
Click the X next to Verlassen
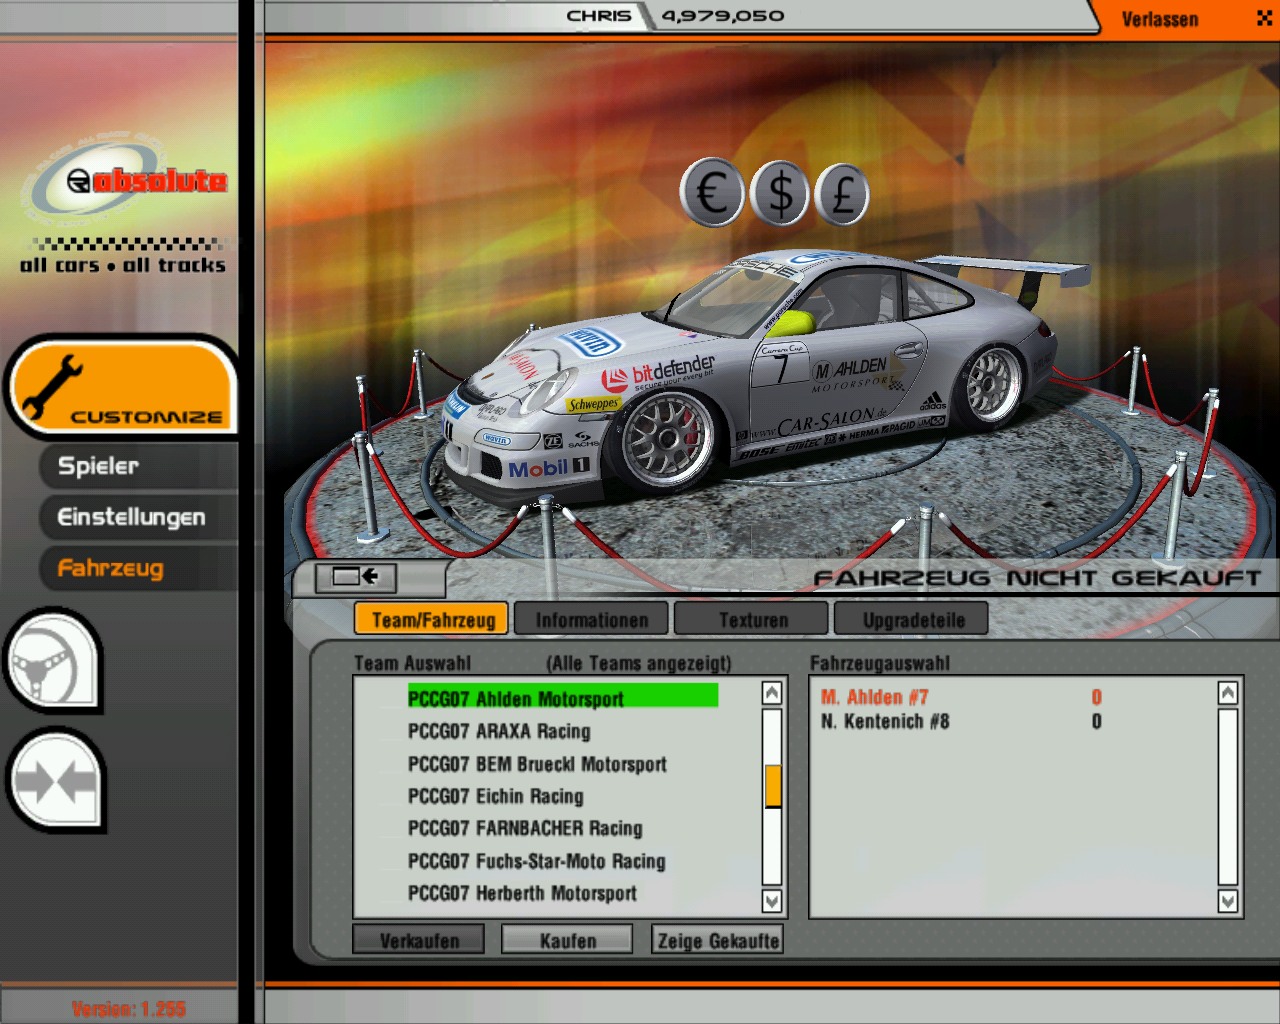1264,18
